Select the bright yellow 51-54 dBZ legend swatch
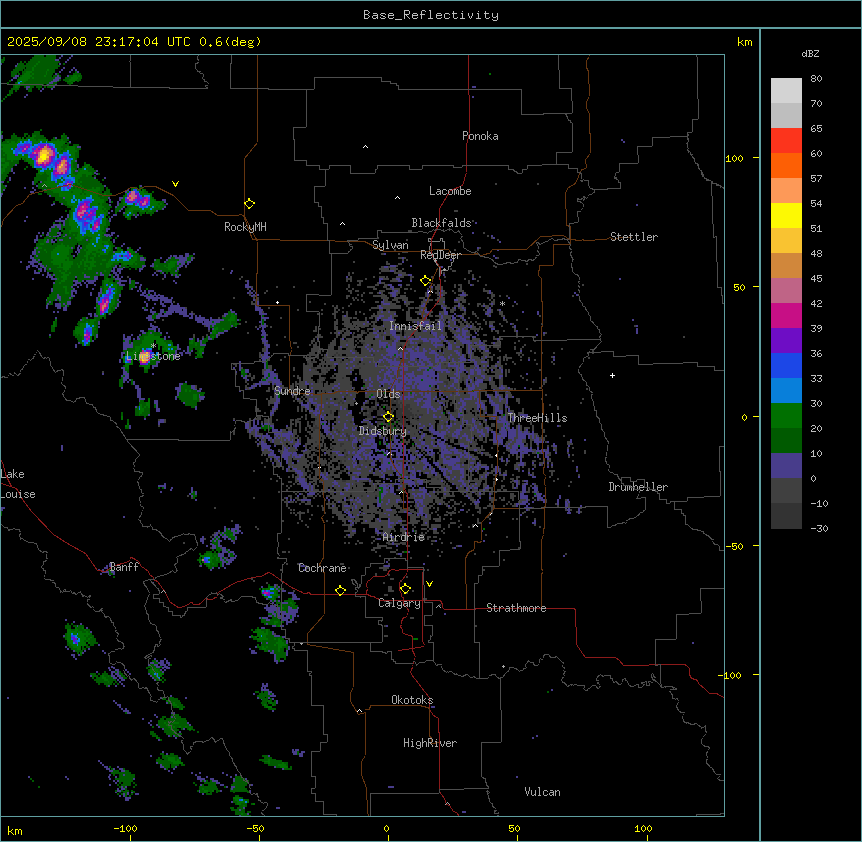Screen dimensions: 862x842 [786, 215]
